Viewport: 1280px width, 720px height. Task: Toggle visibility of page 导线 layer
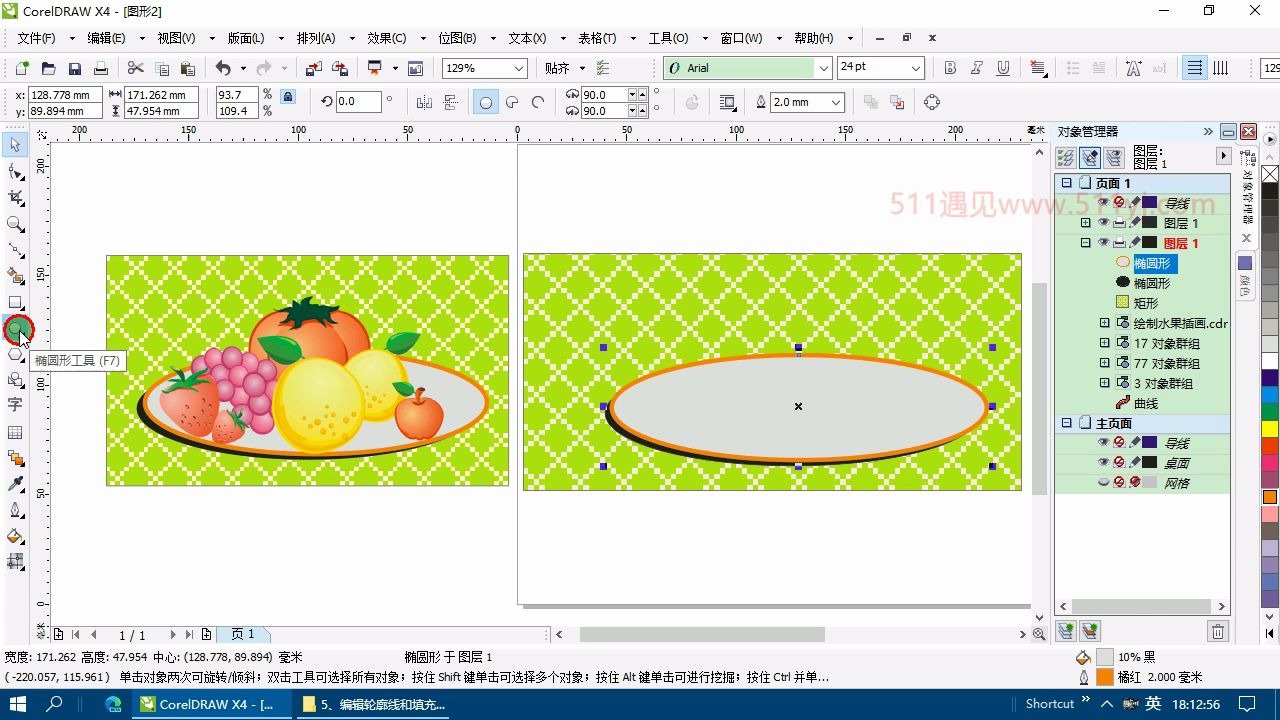point(1104,203)
